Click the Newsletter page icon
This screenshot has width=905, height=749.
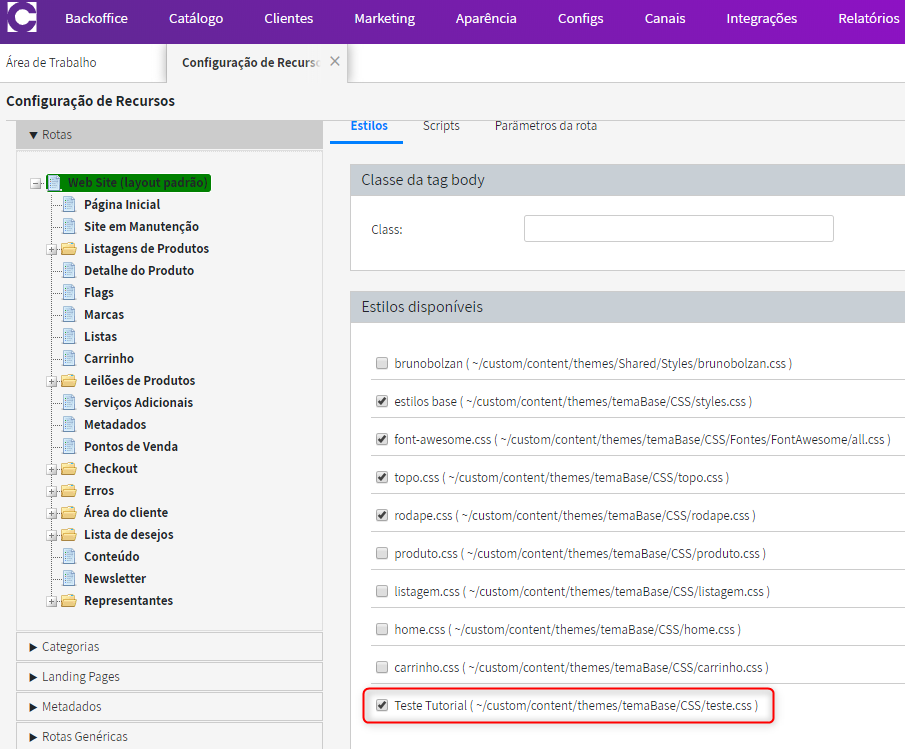(x=69, y=579)
